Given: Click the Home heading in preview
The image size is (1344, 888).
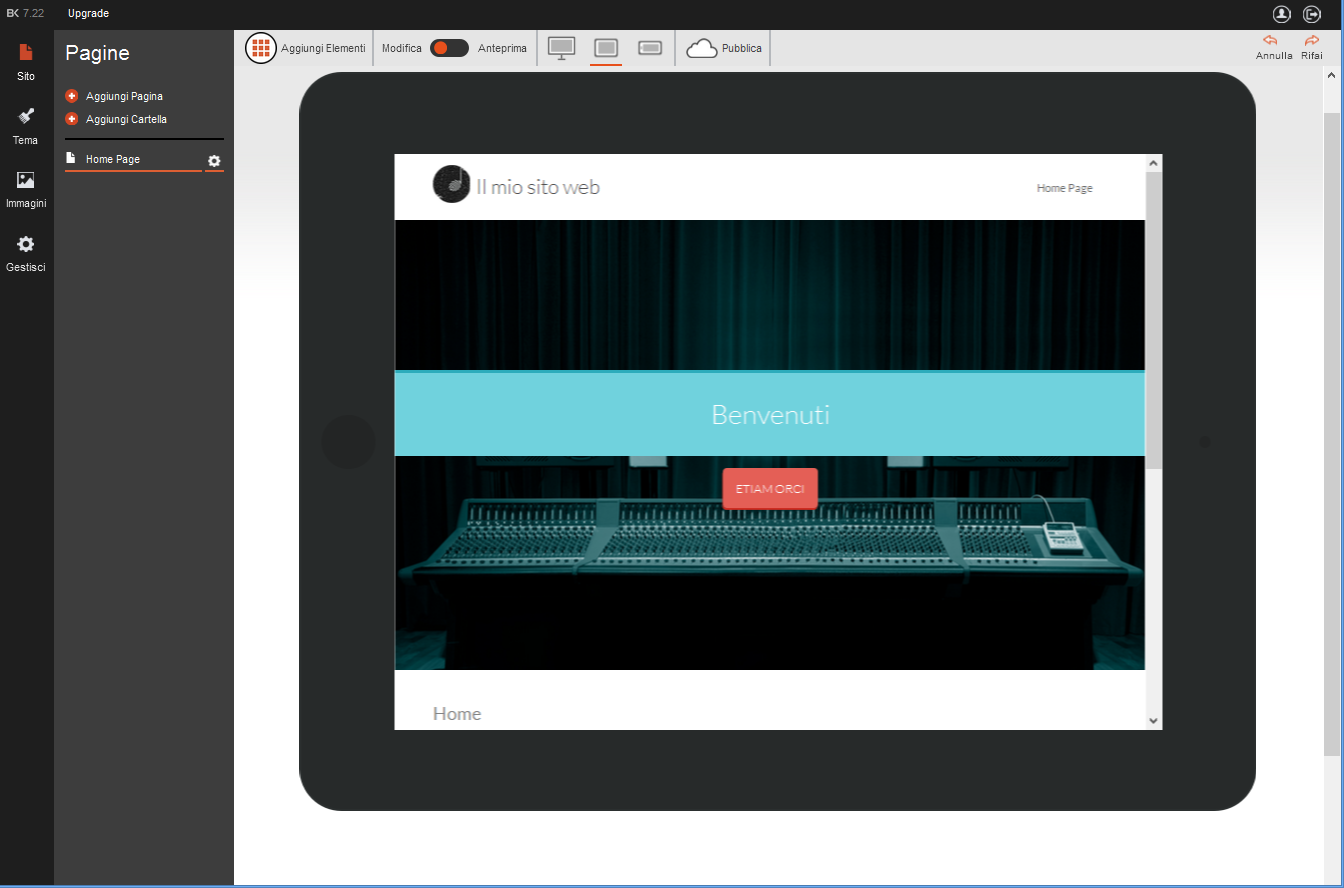Looking at the screenshot, I should 457,713.
